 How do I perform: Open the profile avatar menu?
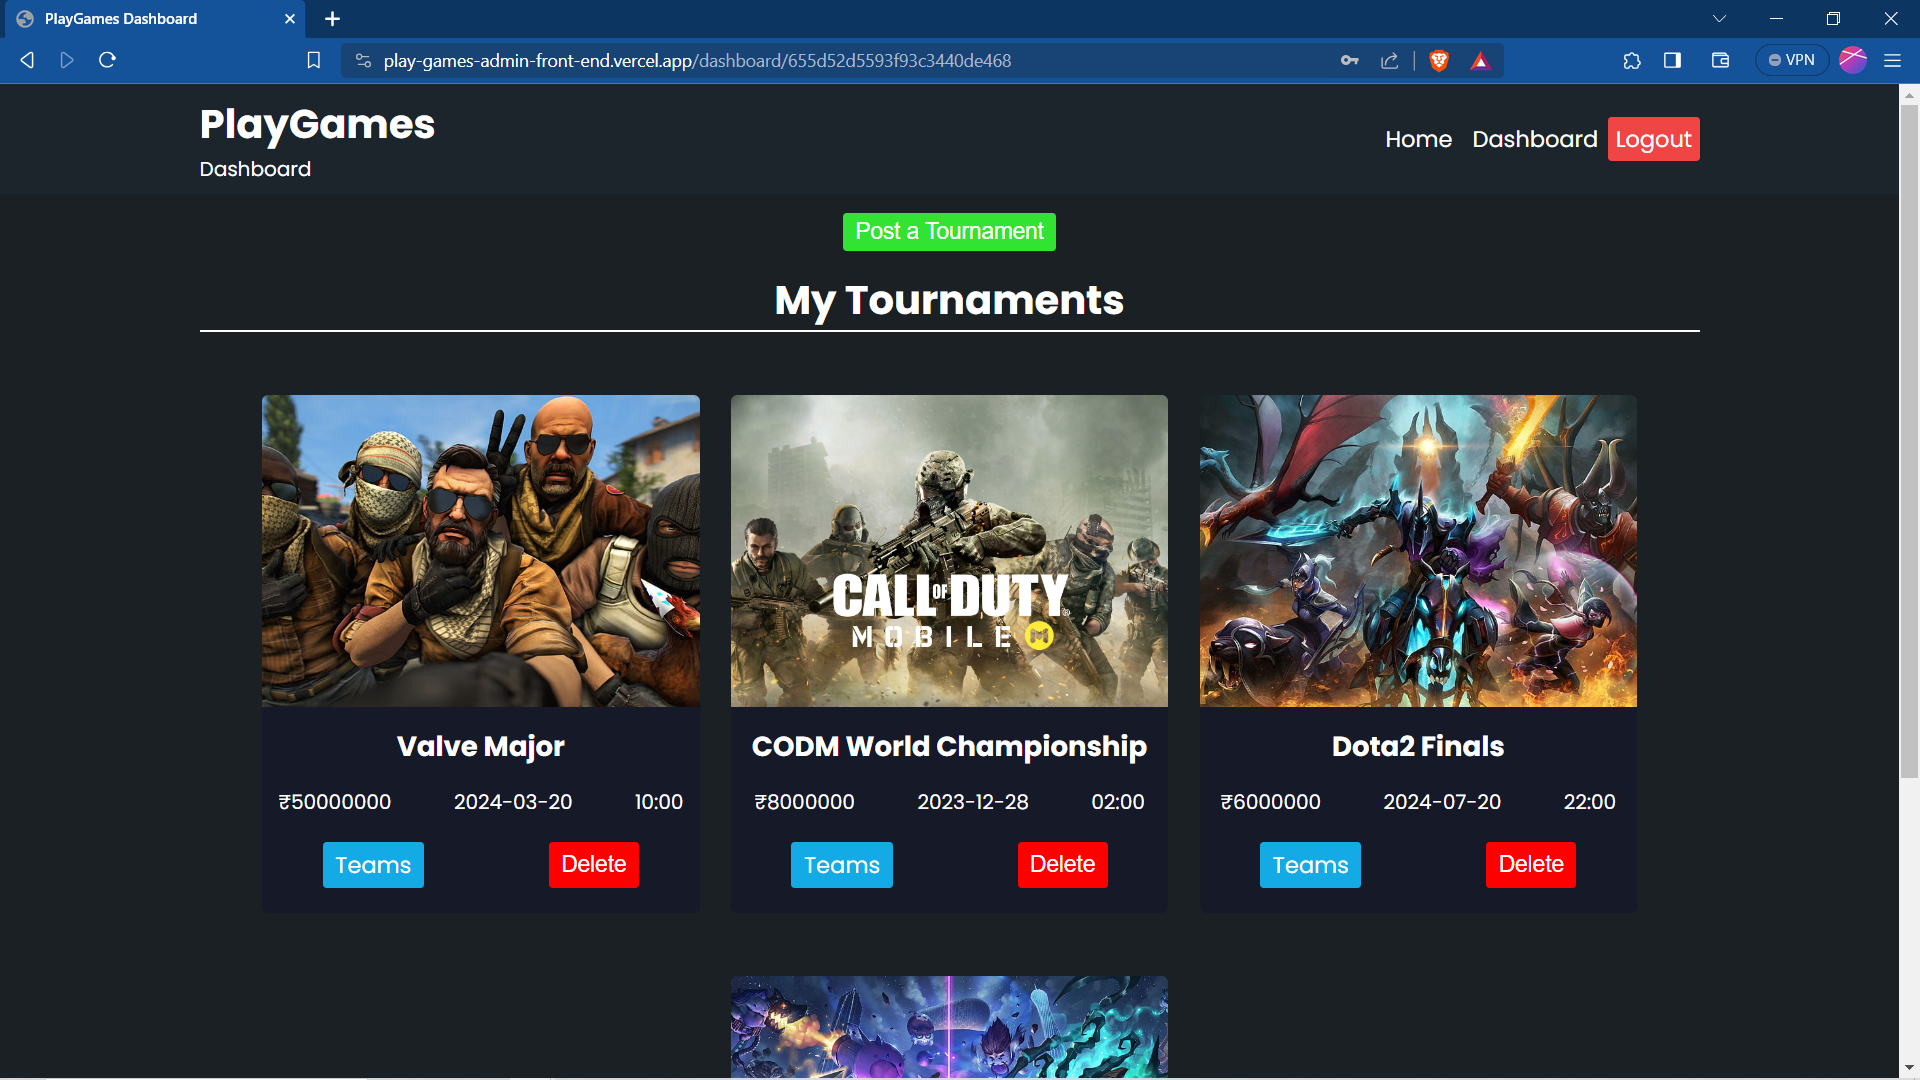click(x=1853, y=61)
